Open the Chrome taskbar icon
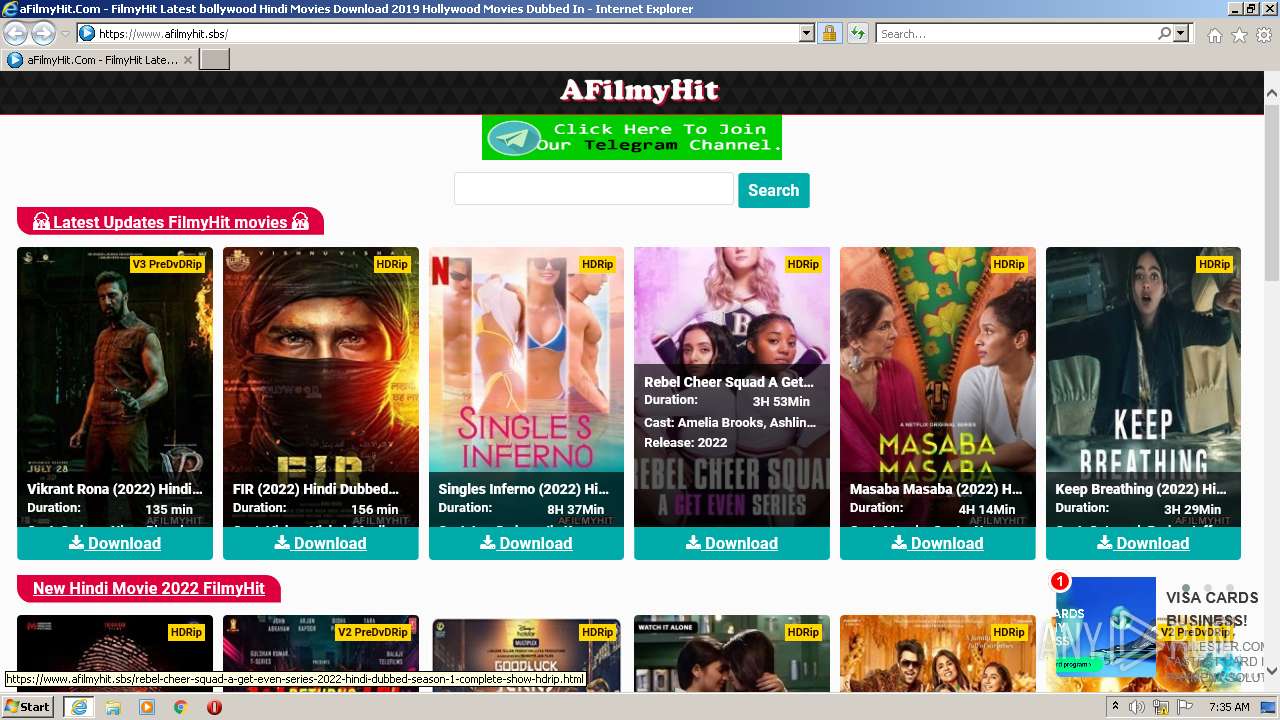This screenshot has height=720, width=1280. pos(181,707)
